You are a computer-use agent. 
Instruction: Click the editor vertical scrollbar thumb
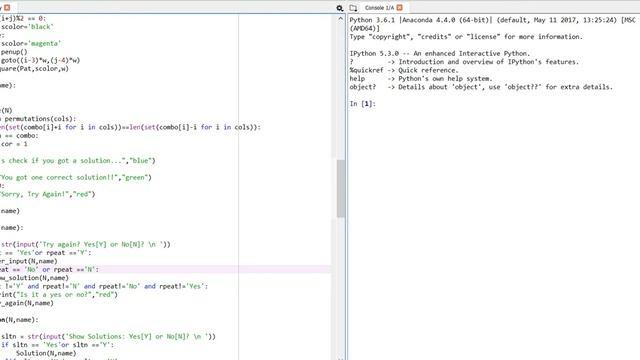click(x=340, y=189)
